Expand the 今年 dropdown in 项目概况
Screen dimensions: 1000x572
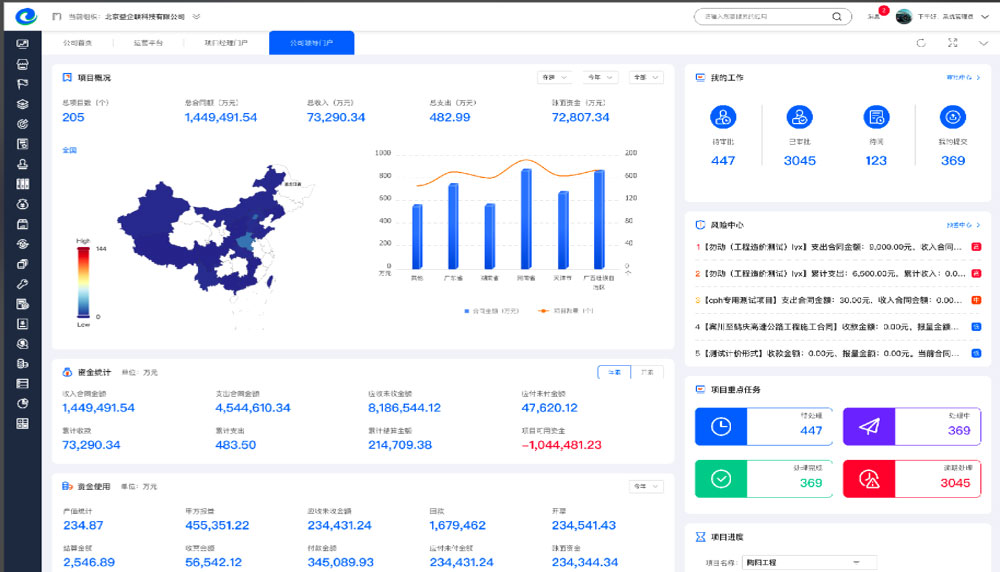[x=601, y=77]
